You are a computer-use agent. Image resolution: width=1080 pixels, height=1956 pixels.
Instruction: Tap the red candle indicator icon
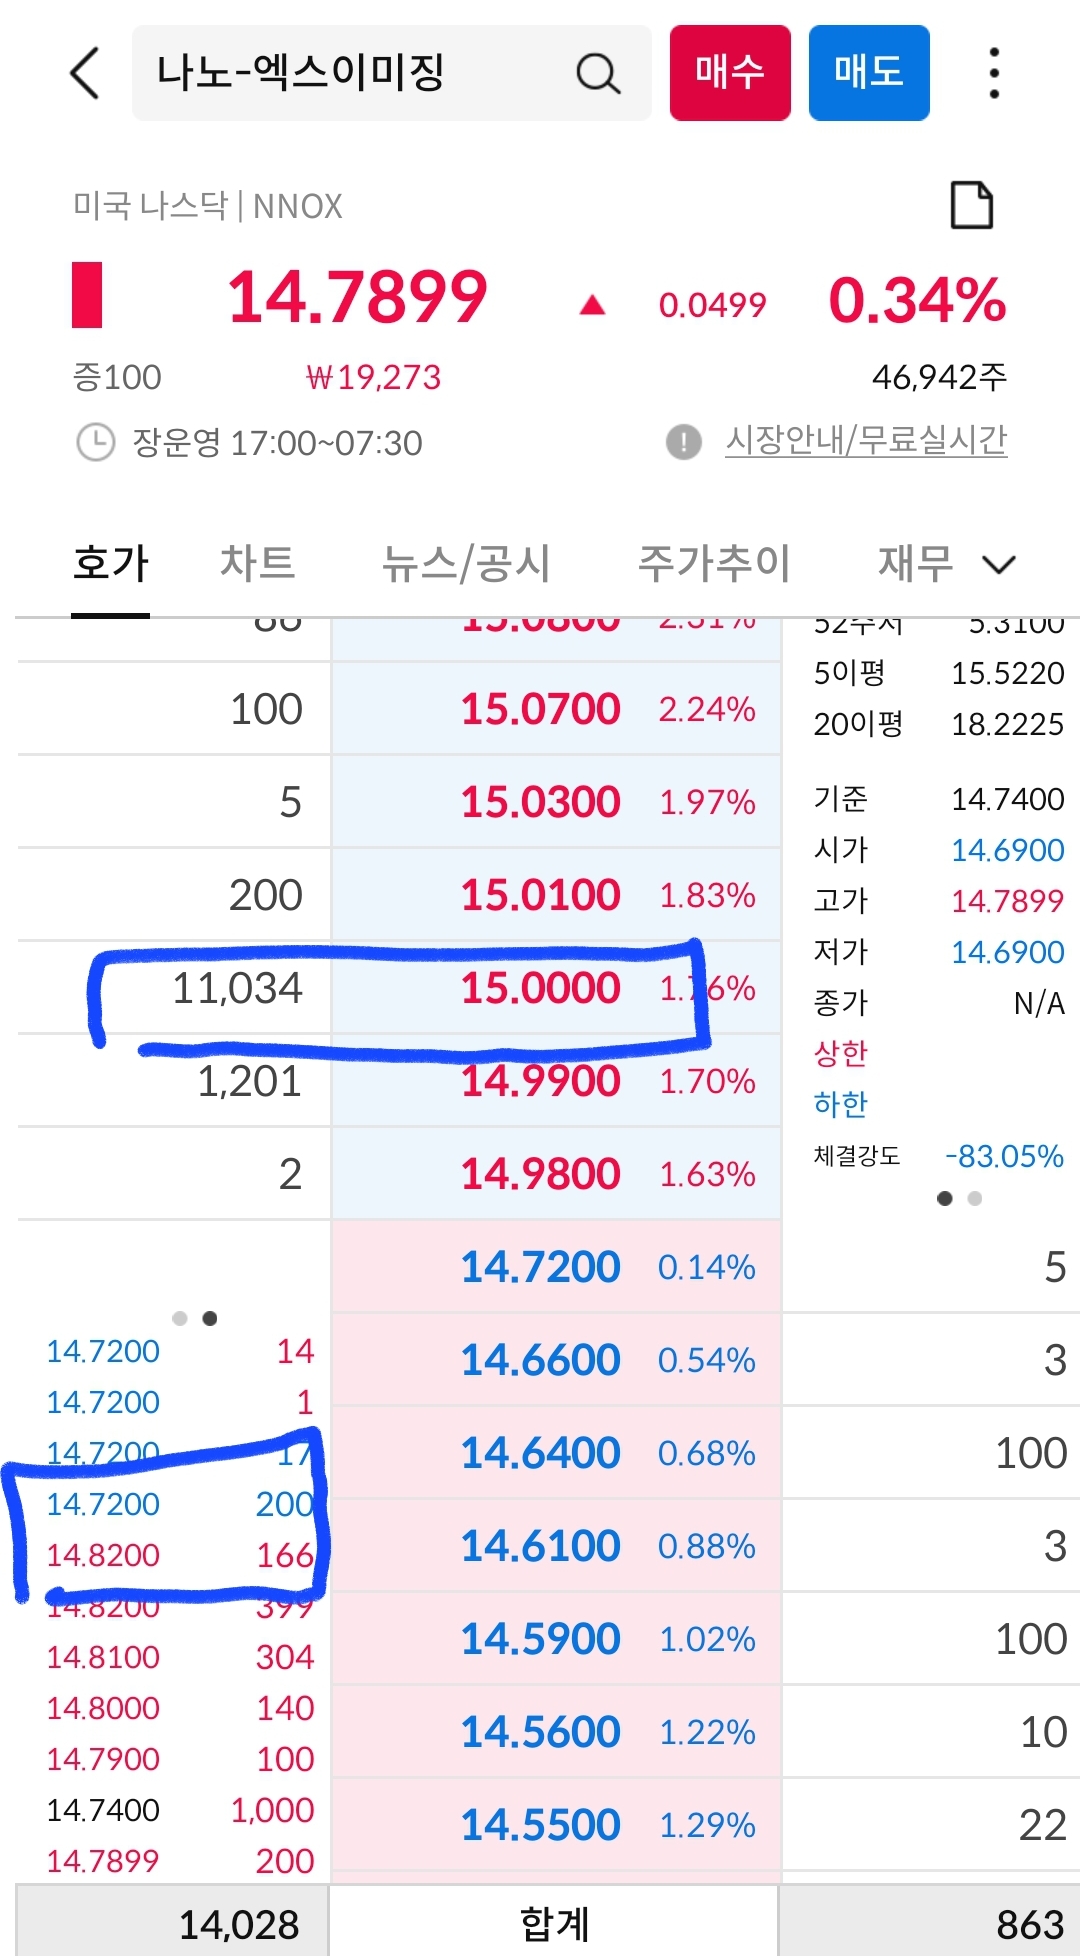coord(87,295)
